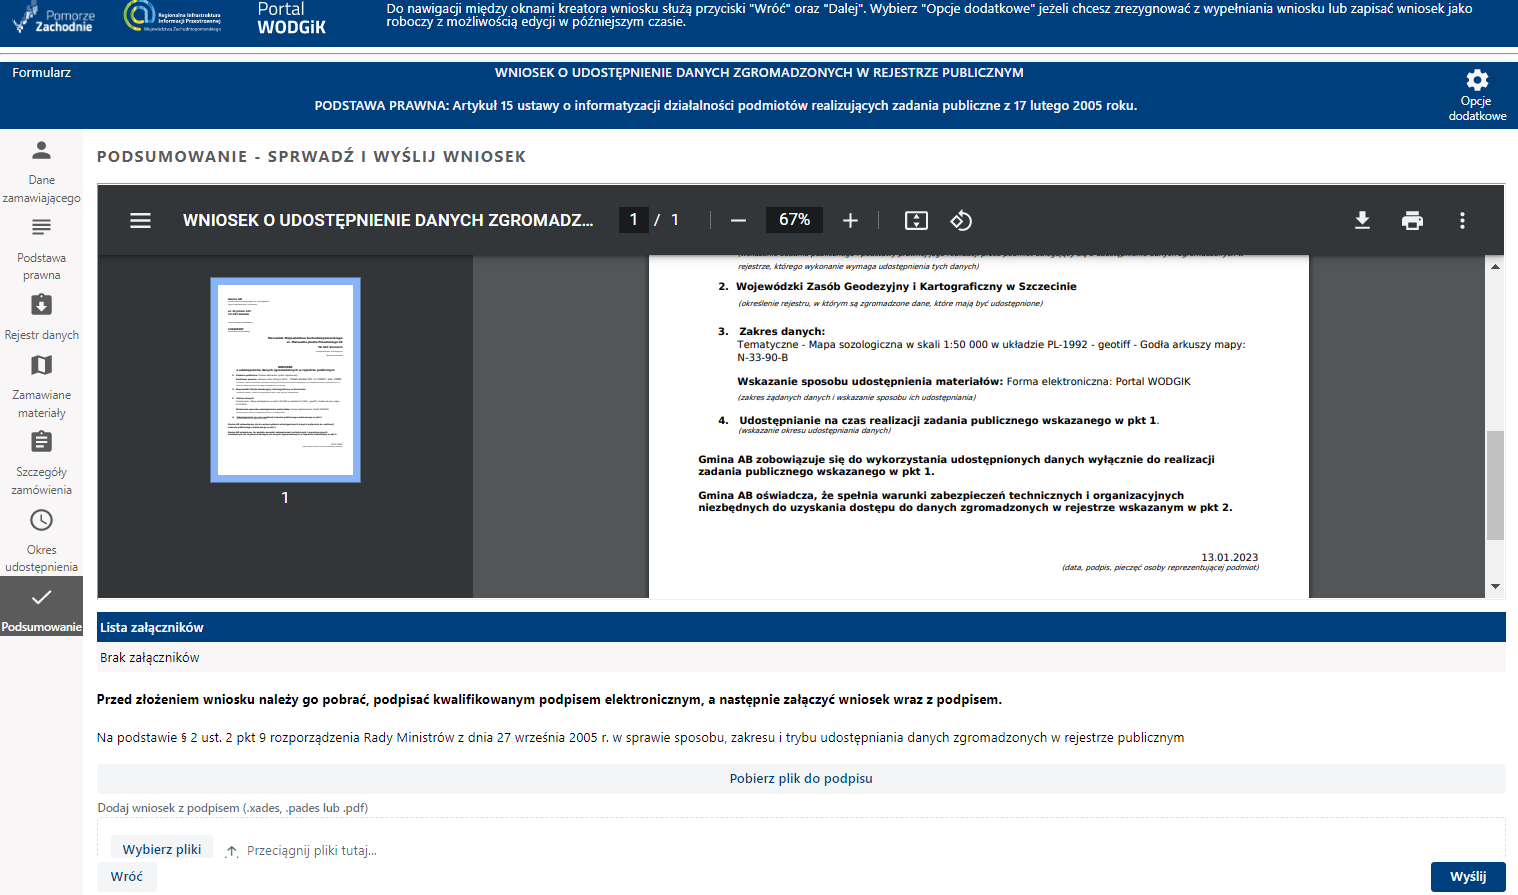Toggle the PDF sidebar with hamburger icon
The height and width of the screenshot is (895, 1518).
click(140, 220)
